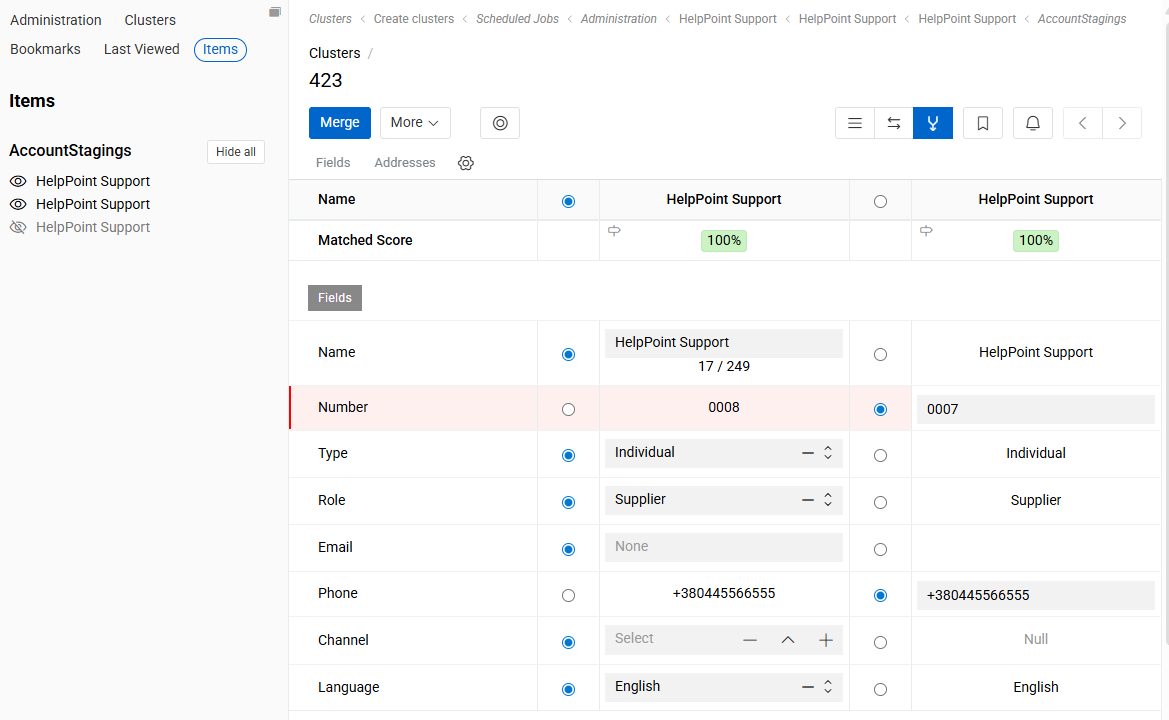This screenshot has width=1169, height=720.
Task: Click Hide all button
Action: pos(236,152)
